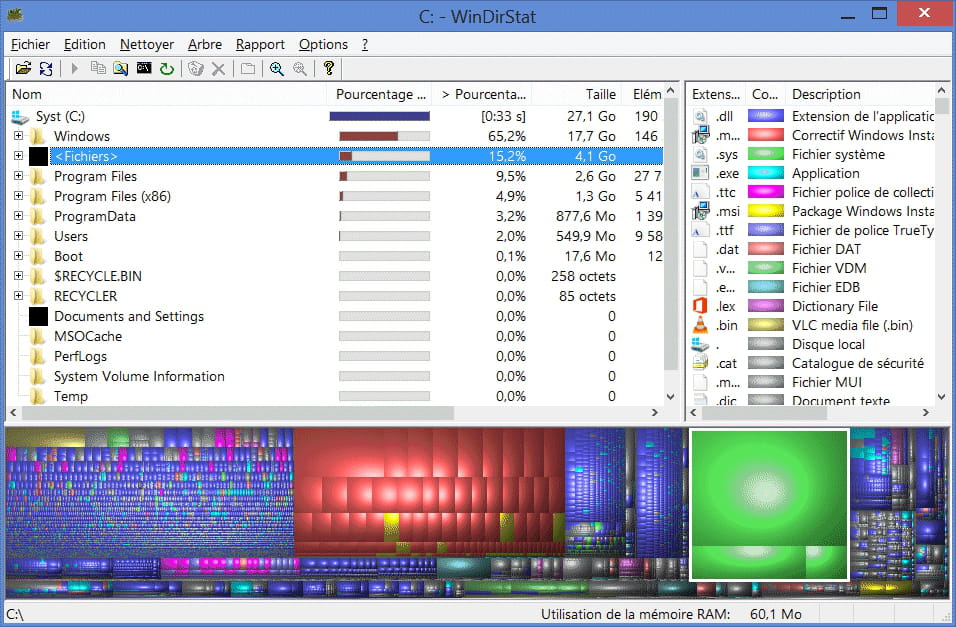Screen dimensions: 956x627
Task: Click the directory tree horizontal scrollbar
Action: pos(238,413)
